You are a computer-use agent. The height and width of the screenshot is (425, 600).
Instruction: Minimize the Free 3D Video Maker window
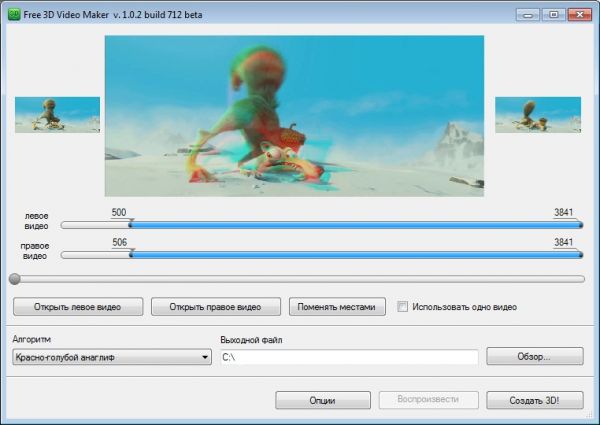click(x=528, y=15)
